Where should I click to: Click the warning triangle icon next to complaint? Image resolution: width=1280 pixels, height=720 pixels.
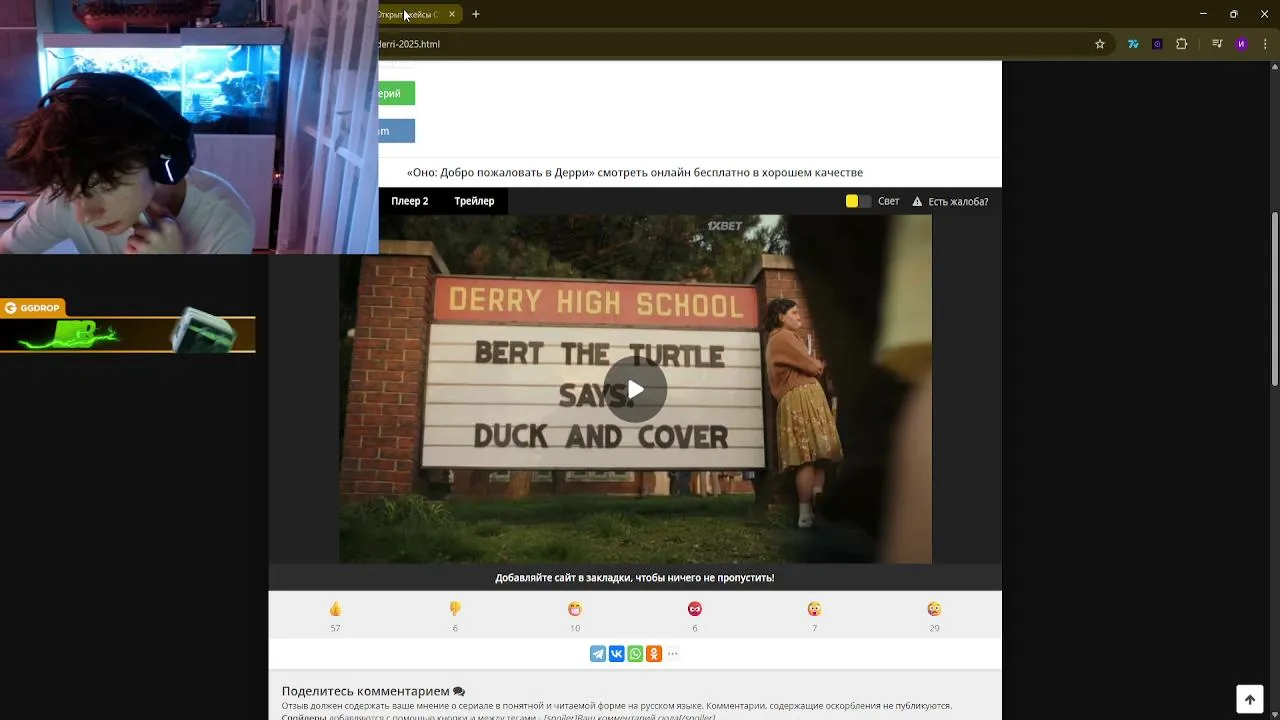tap(917, 201)
